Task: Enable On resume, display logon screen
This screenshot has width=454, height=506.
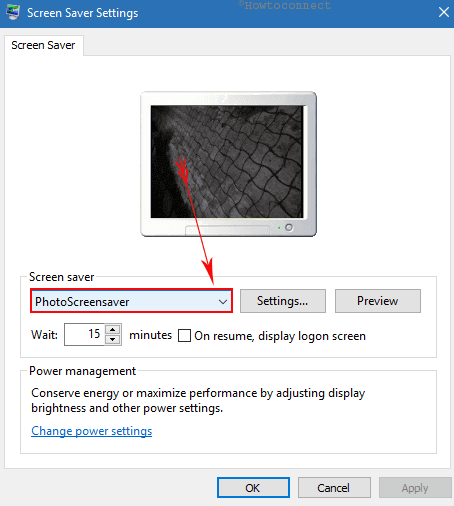Action: point(184,336)
